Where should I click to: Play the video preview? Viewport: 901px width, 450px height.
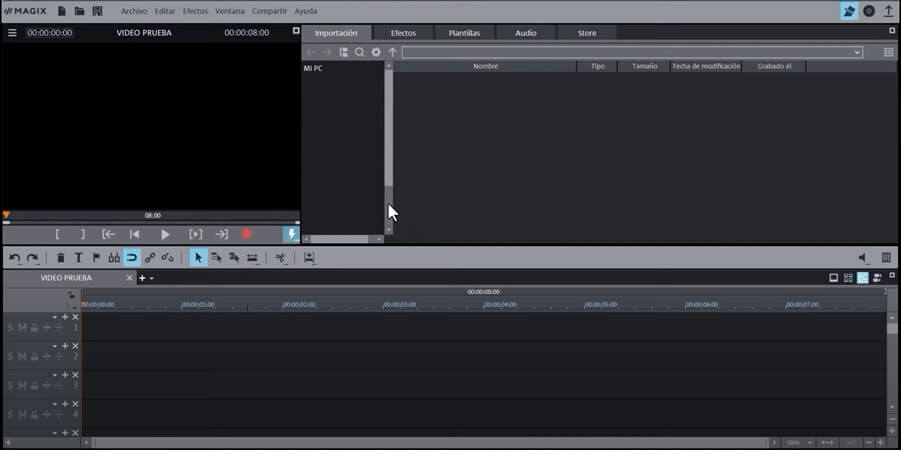pos(165,234)
